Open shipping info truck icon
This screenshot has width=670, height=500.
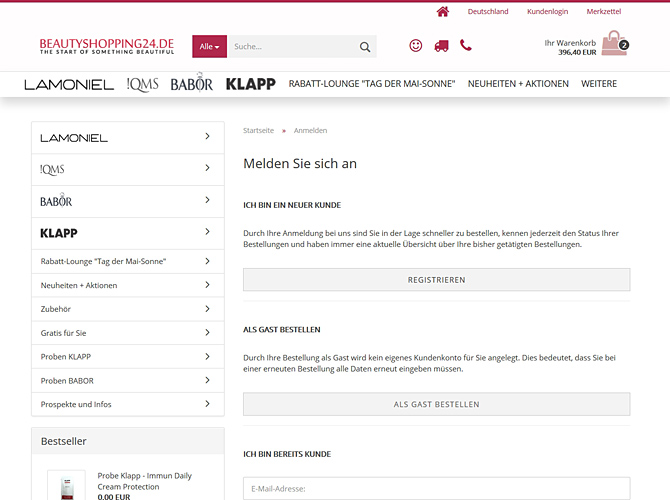tap(441, 46)
